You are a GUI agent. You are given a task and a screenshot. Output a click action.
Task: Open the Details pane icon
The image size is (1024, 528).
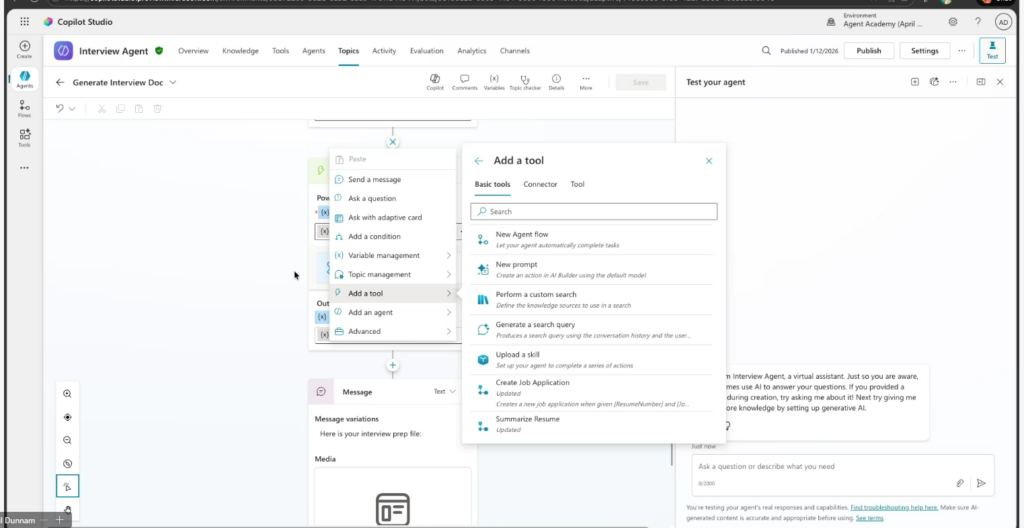pyautogui.click(x=556, y=81)
